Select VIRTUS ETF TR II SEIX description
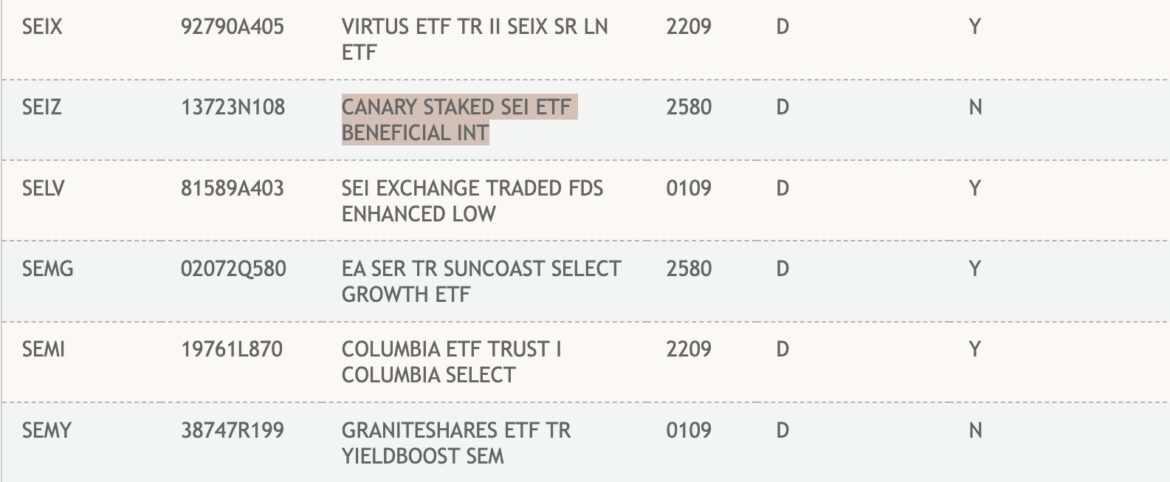 click(x=474, y=40)
